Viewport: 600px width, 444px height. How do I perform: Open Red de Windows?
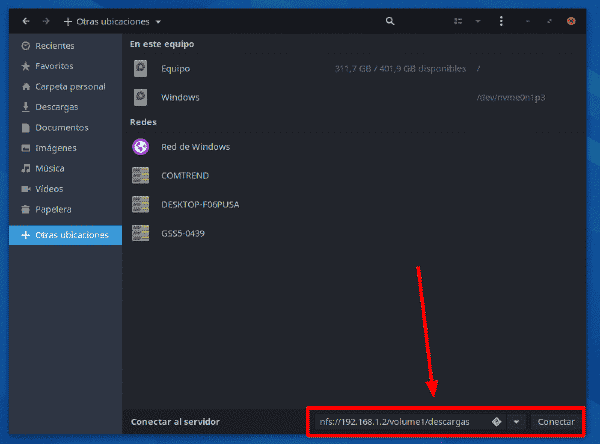coord(355,147)
